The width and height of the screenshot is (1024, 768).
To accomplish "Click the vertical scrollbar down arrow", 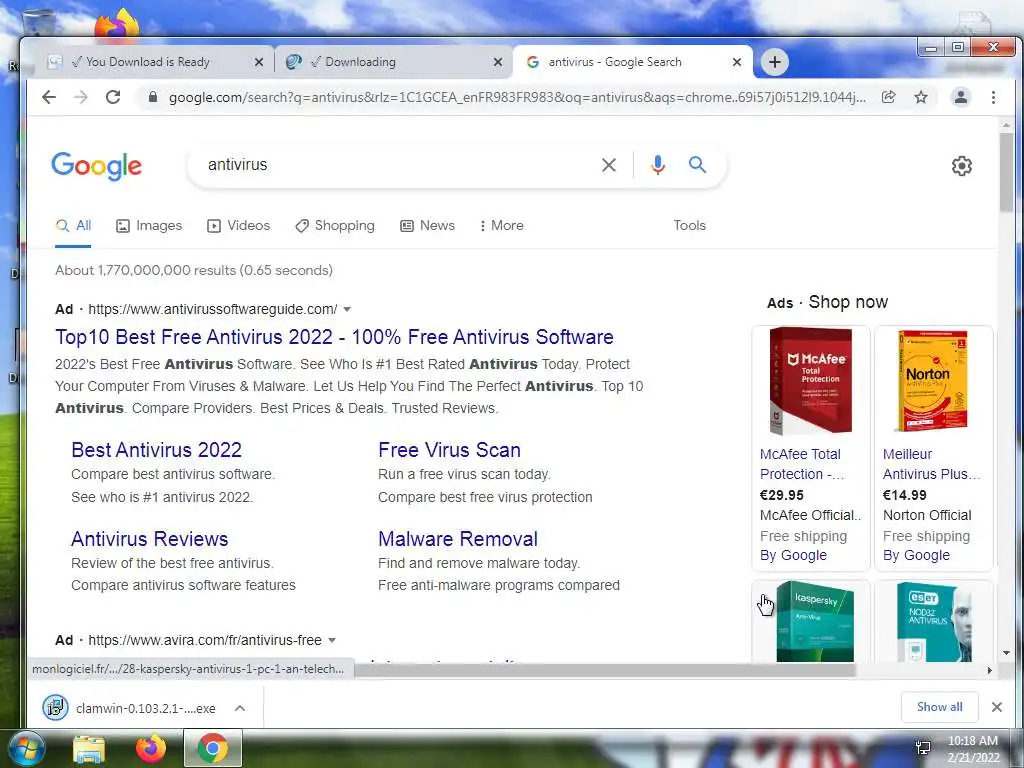I will point(1006,652).
